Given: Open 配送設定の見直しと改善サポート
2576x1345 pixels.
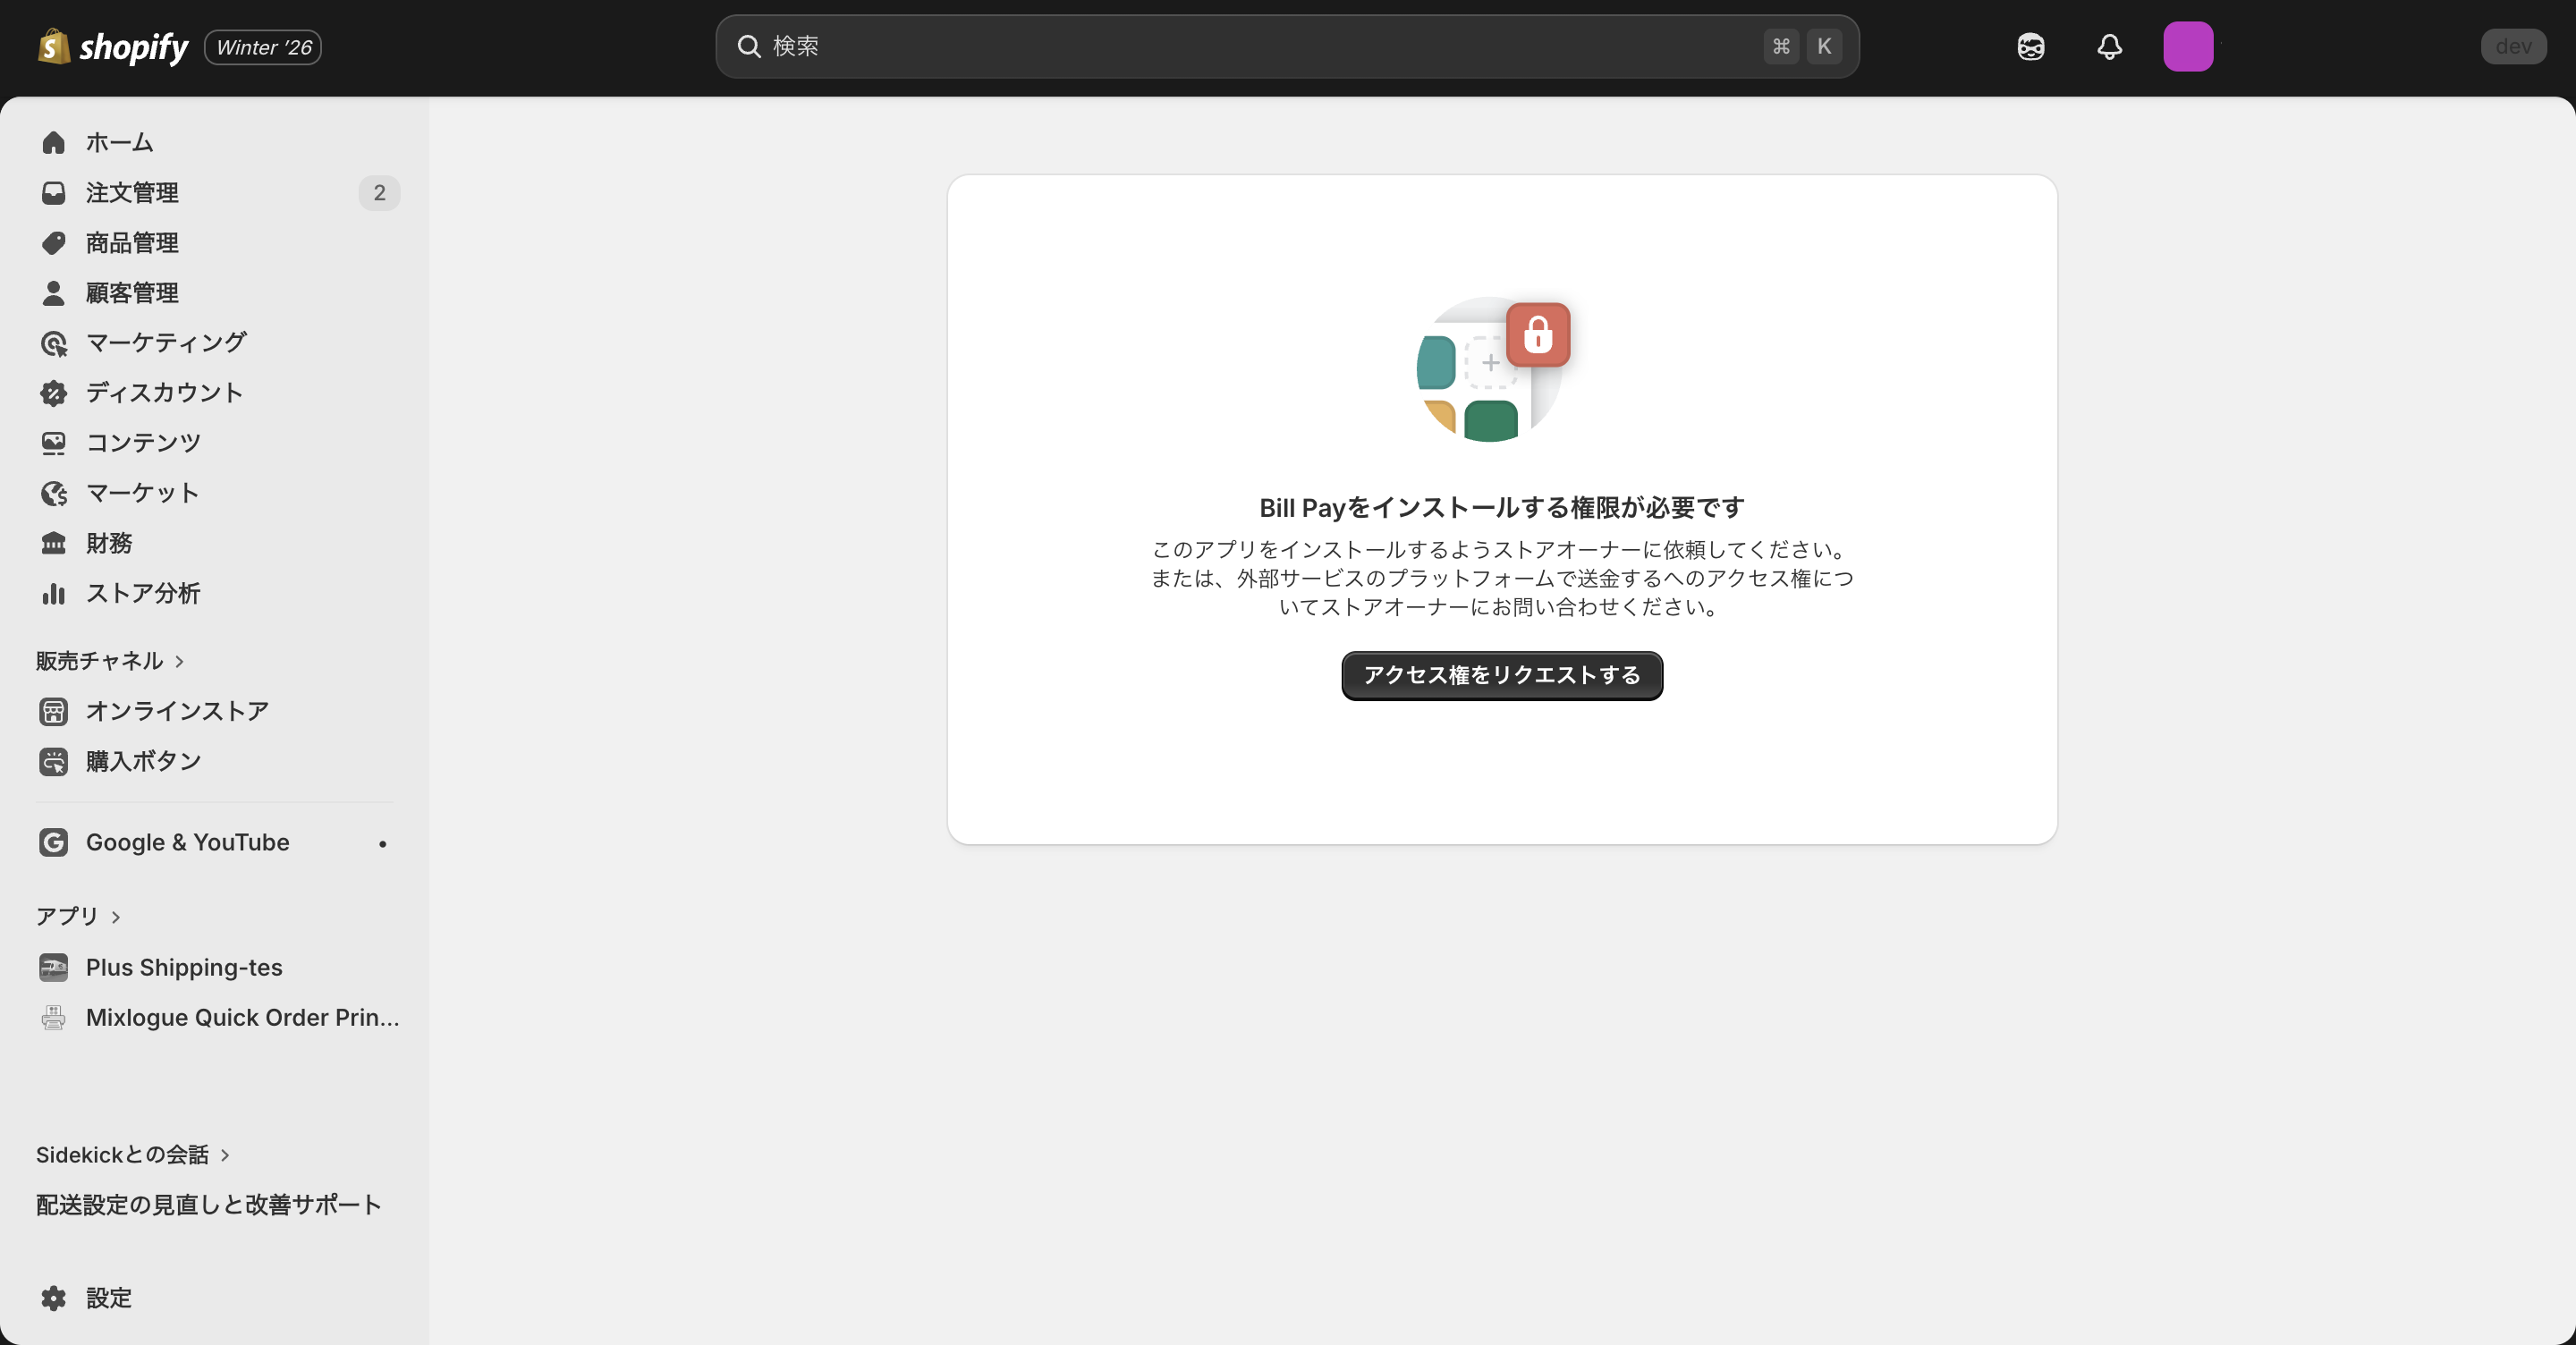Looking at the screenshot, I should click(207, 1204).
